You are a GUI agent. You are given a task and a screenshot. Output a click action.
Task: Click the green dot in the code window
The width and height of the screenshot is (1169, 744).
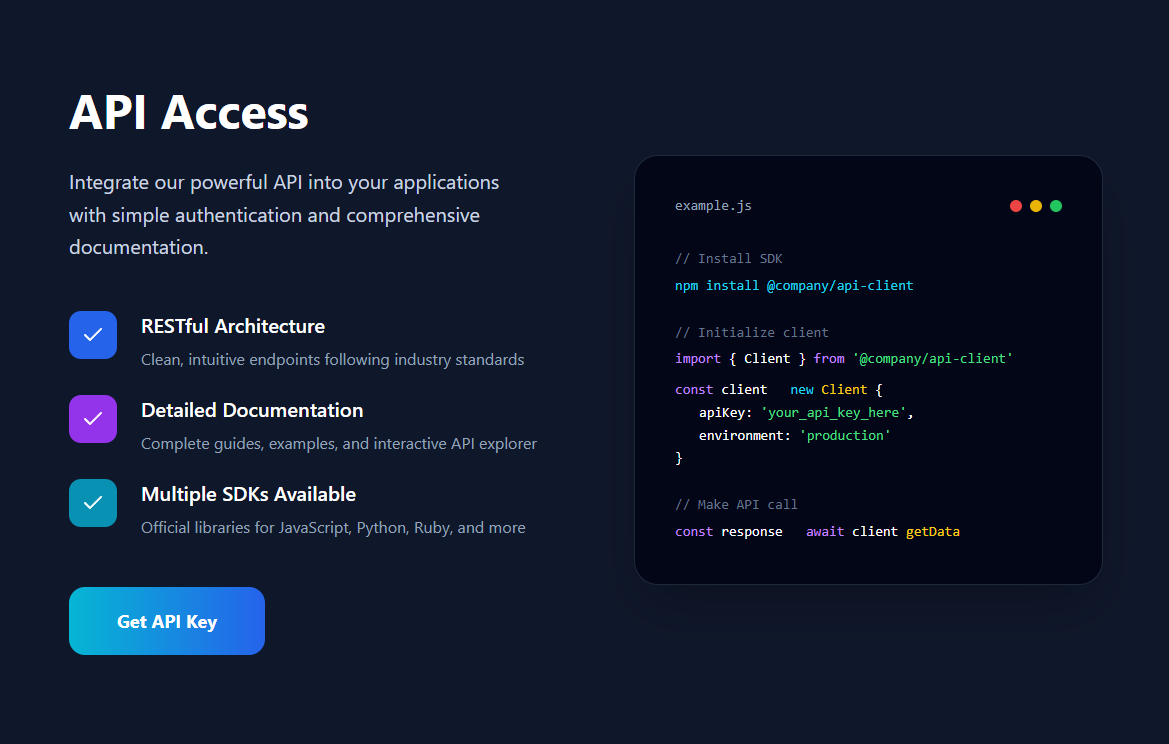pyautogui.click(x=1056, y=206)
